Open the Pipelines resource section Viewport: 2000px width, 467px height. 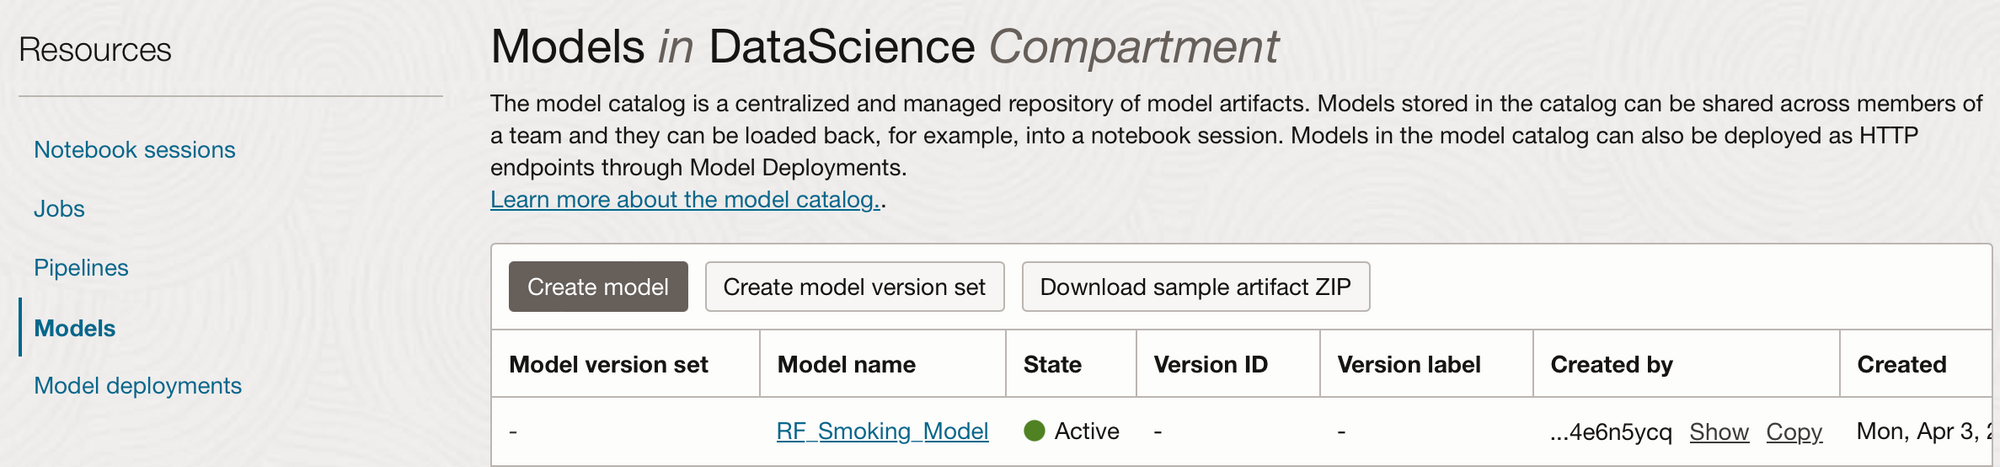[x=81, y=268]
